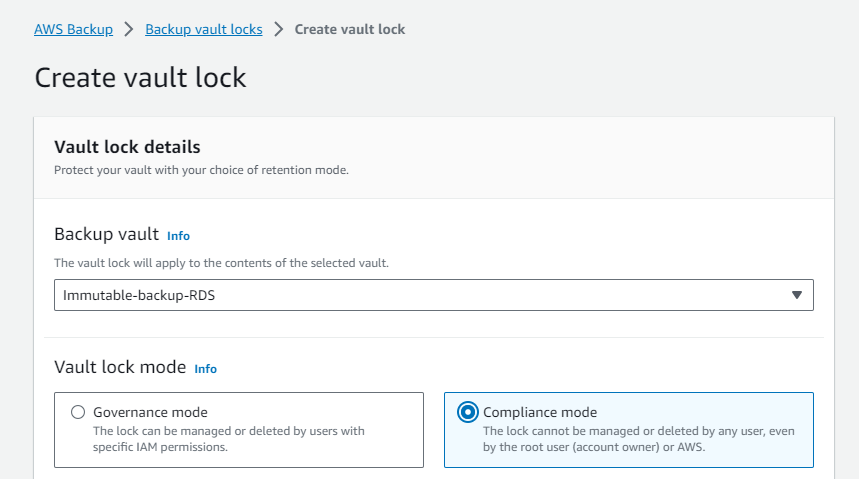The image size is (859, 479).
Task: Select the Compliance mode radio button
Action: (x=467, y=412)
